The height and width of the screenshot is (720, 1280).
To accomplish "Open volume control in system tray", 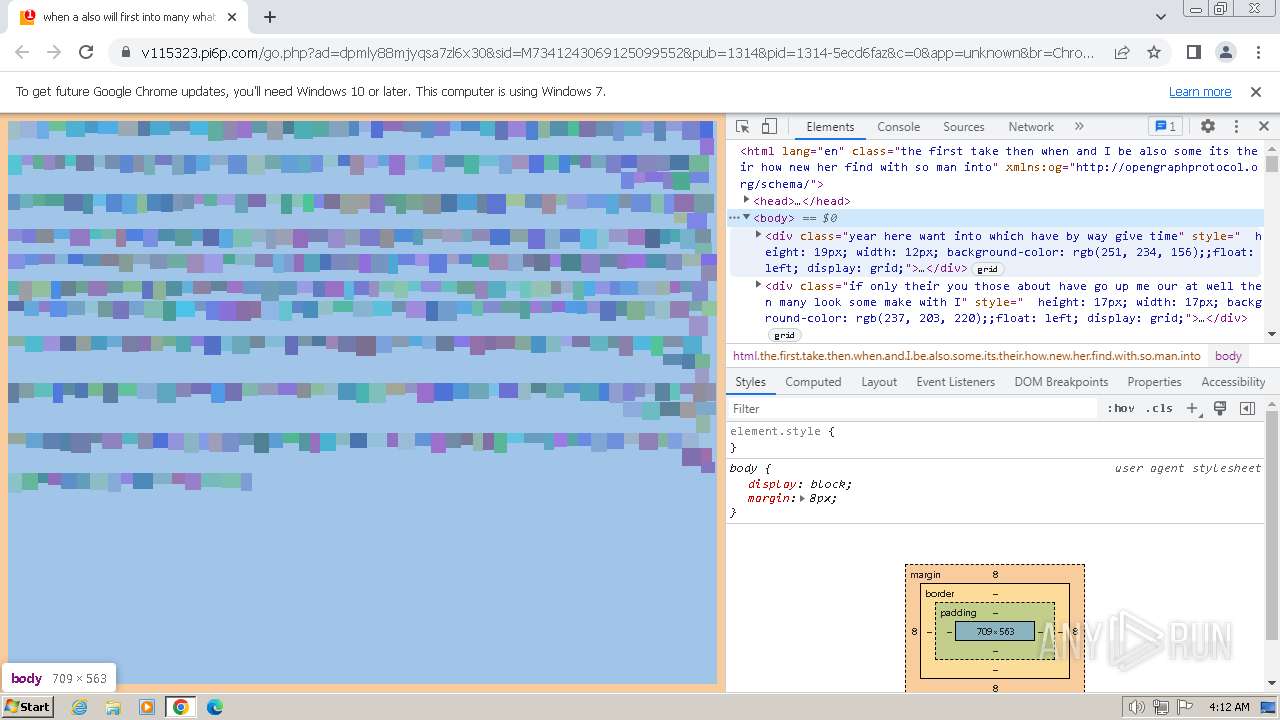I will [x=1136, y=707].
